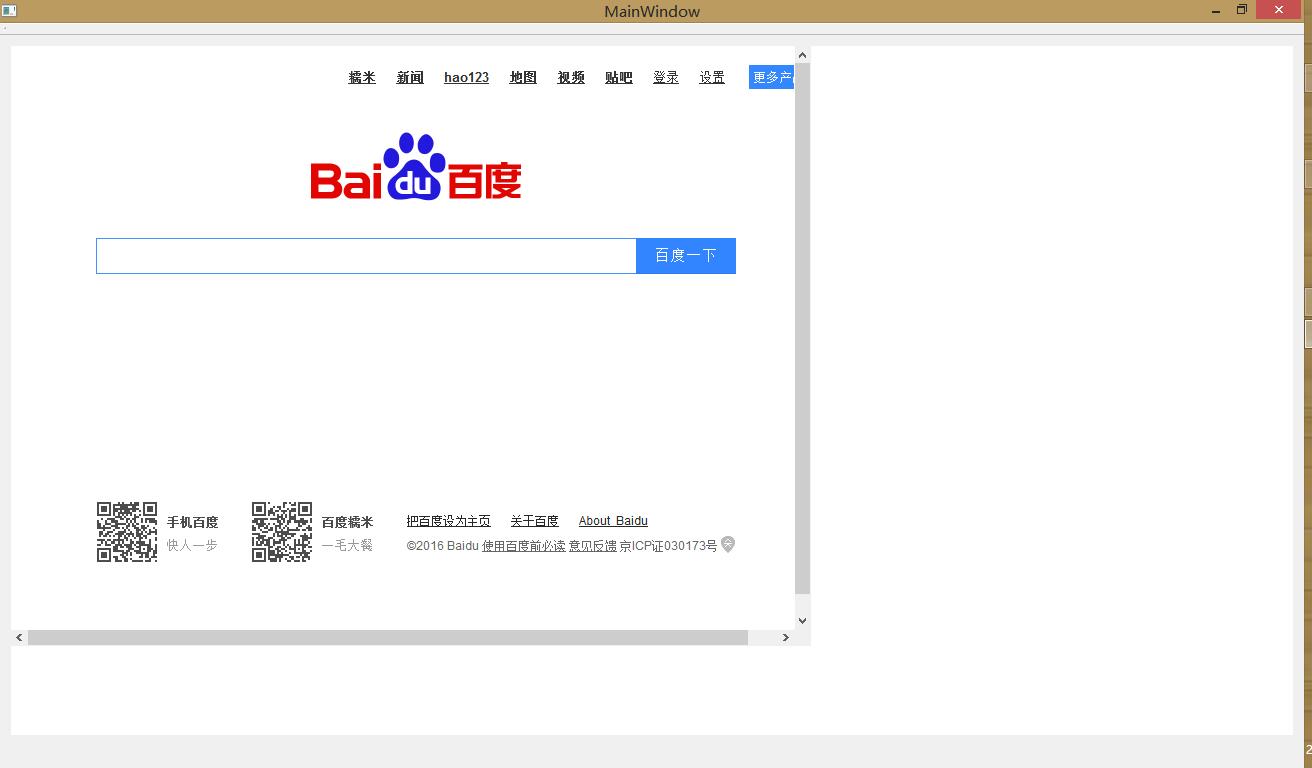The height and width of the screenshot is (768, 1312).
Task: Open the 设置 settings link
Action: tap(712, 77)
